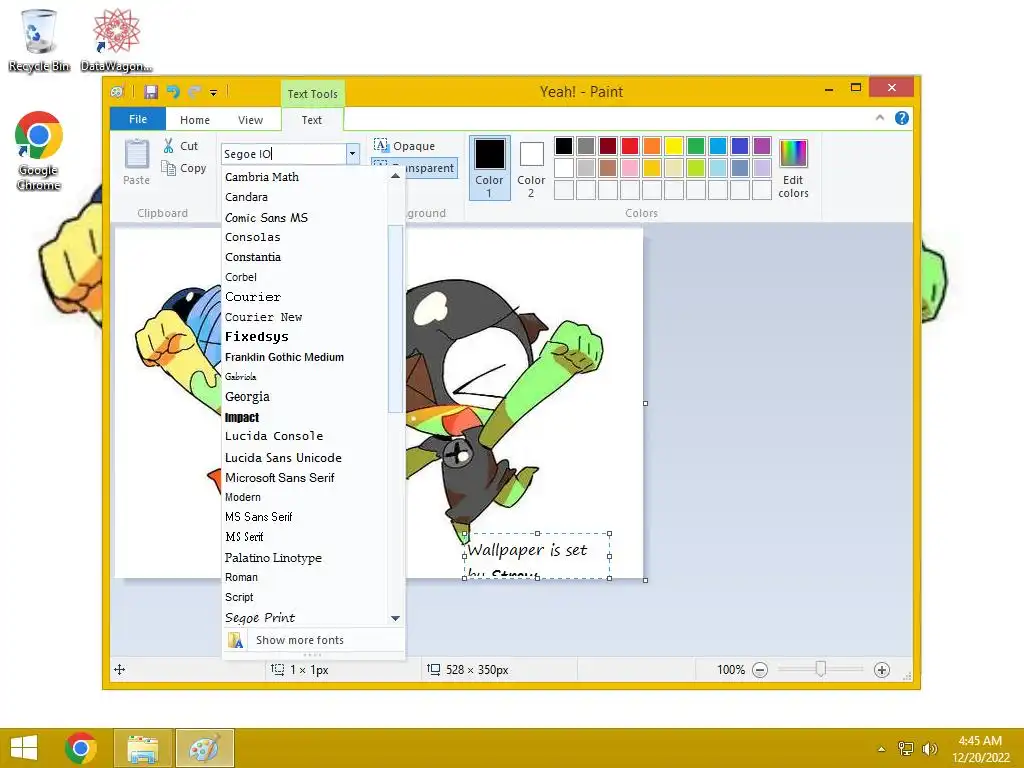The width and height of the screenshot is (1024, 768).
Task: Click the zoom out minus button
Action: [x=760, y=670]
